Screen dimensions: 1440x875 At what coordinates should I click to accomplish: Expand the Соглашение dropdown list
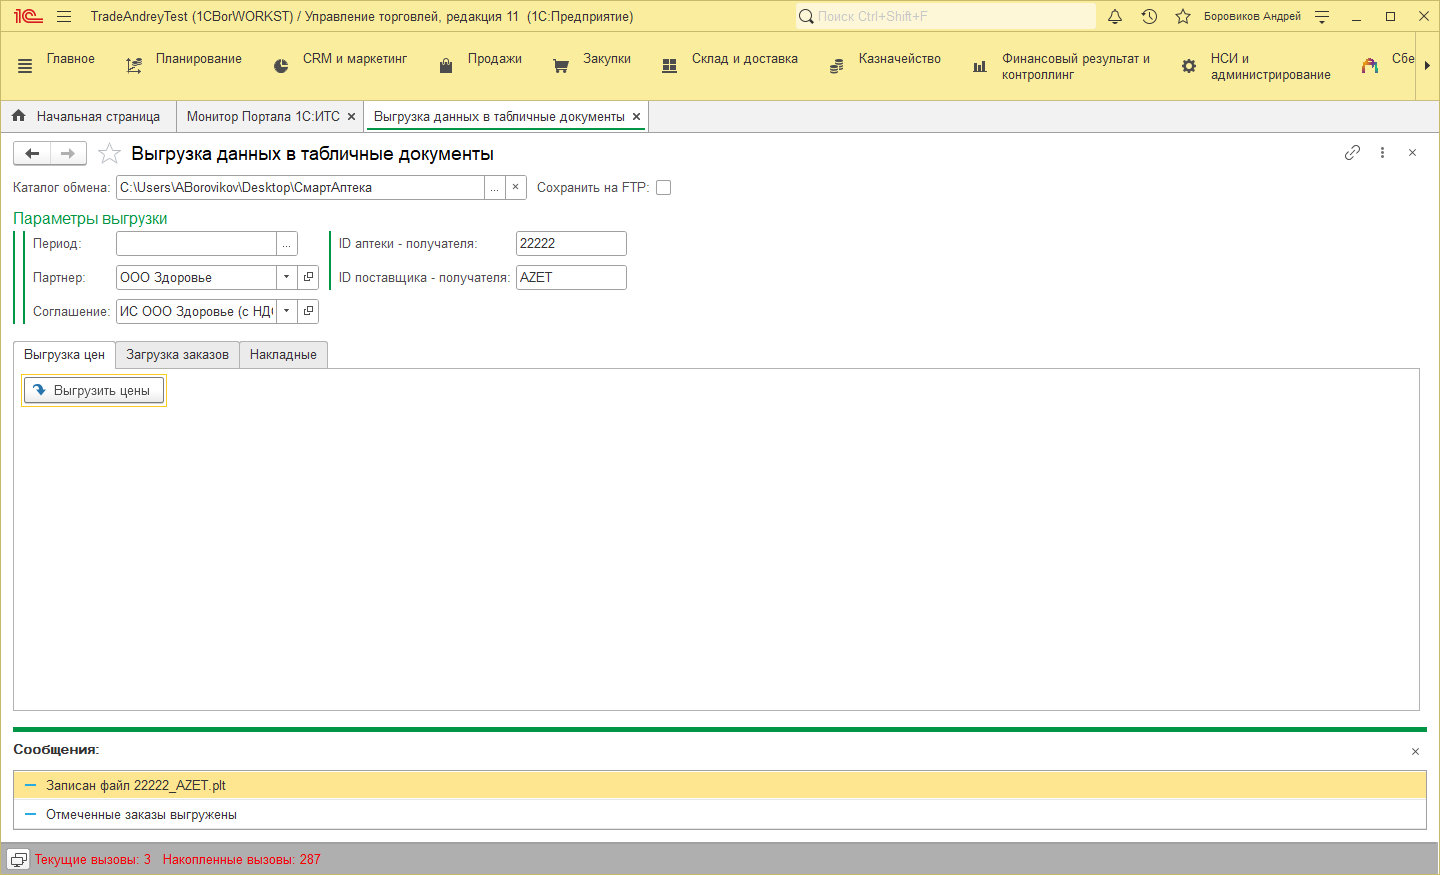click(x=286, y=311)
